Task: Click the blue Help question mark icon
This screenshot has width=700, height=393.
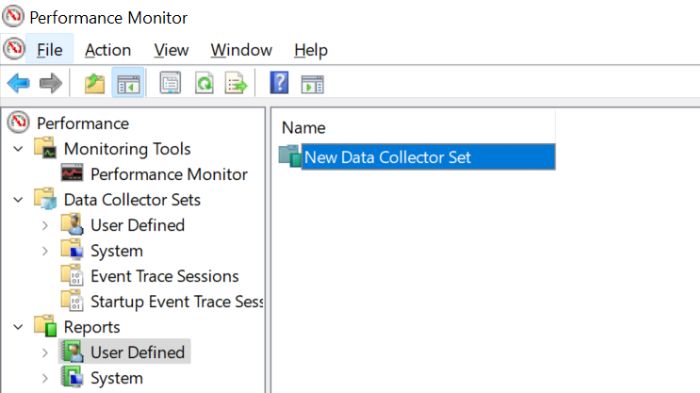Action: pyautogui.click(x=279, y=83)
